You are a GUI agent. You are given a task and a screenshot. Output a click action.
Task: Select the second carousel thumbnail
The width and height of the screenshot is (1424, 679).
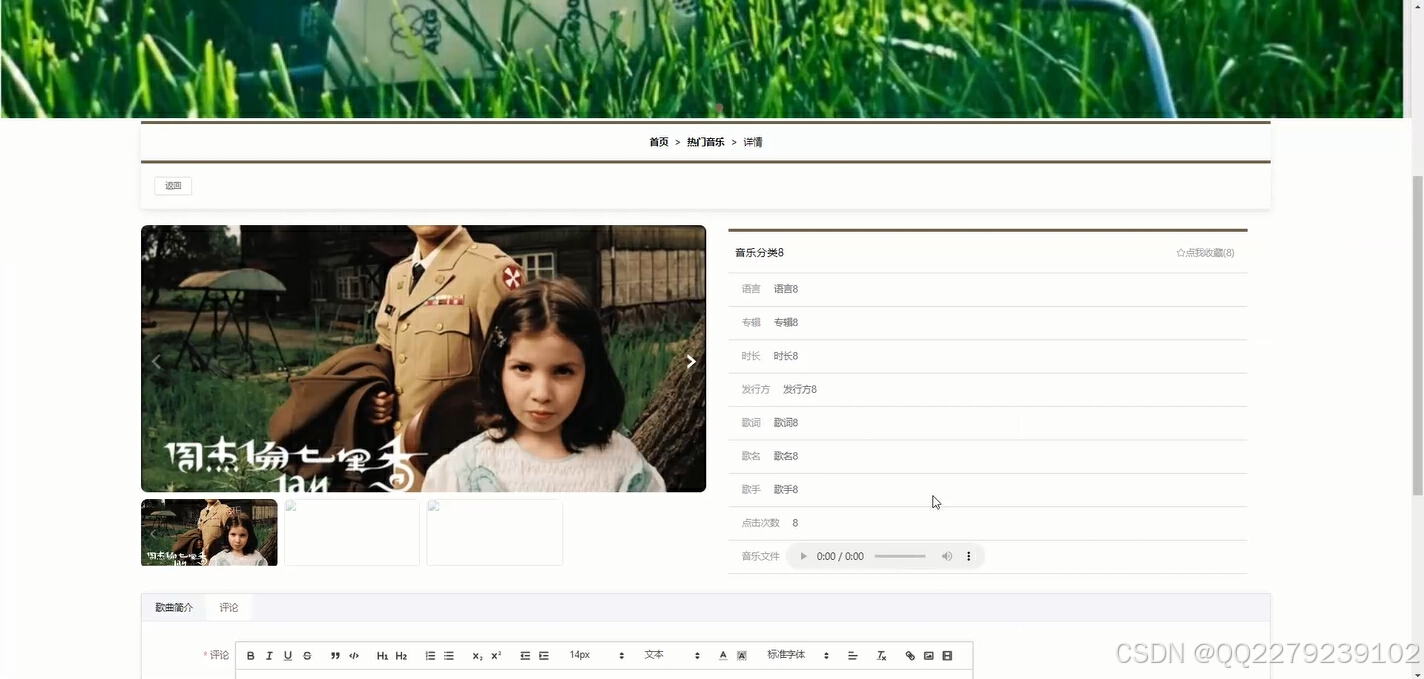pyautogui.click(x=352, y=532)
